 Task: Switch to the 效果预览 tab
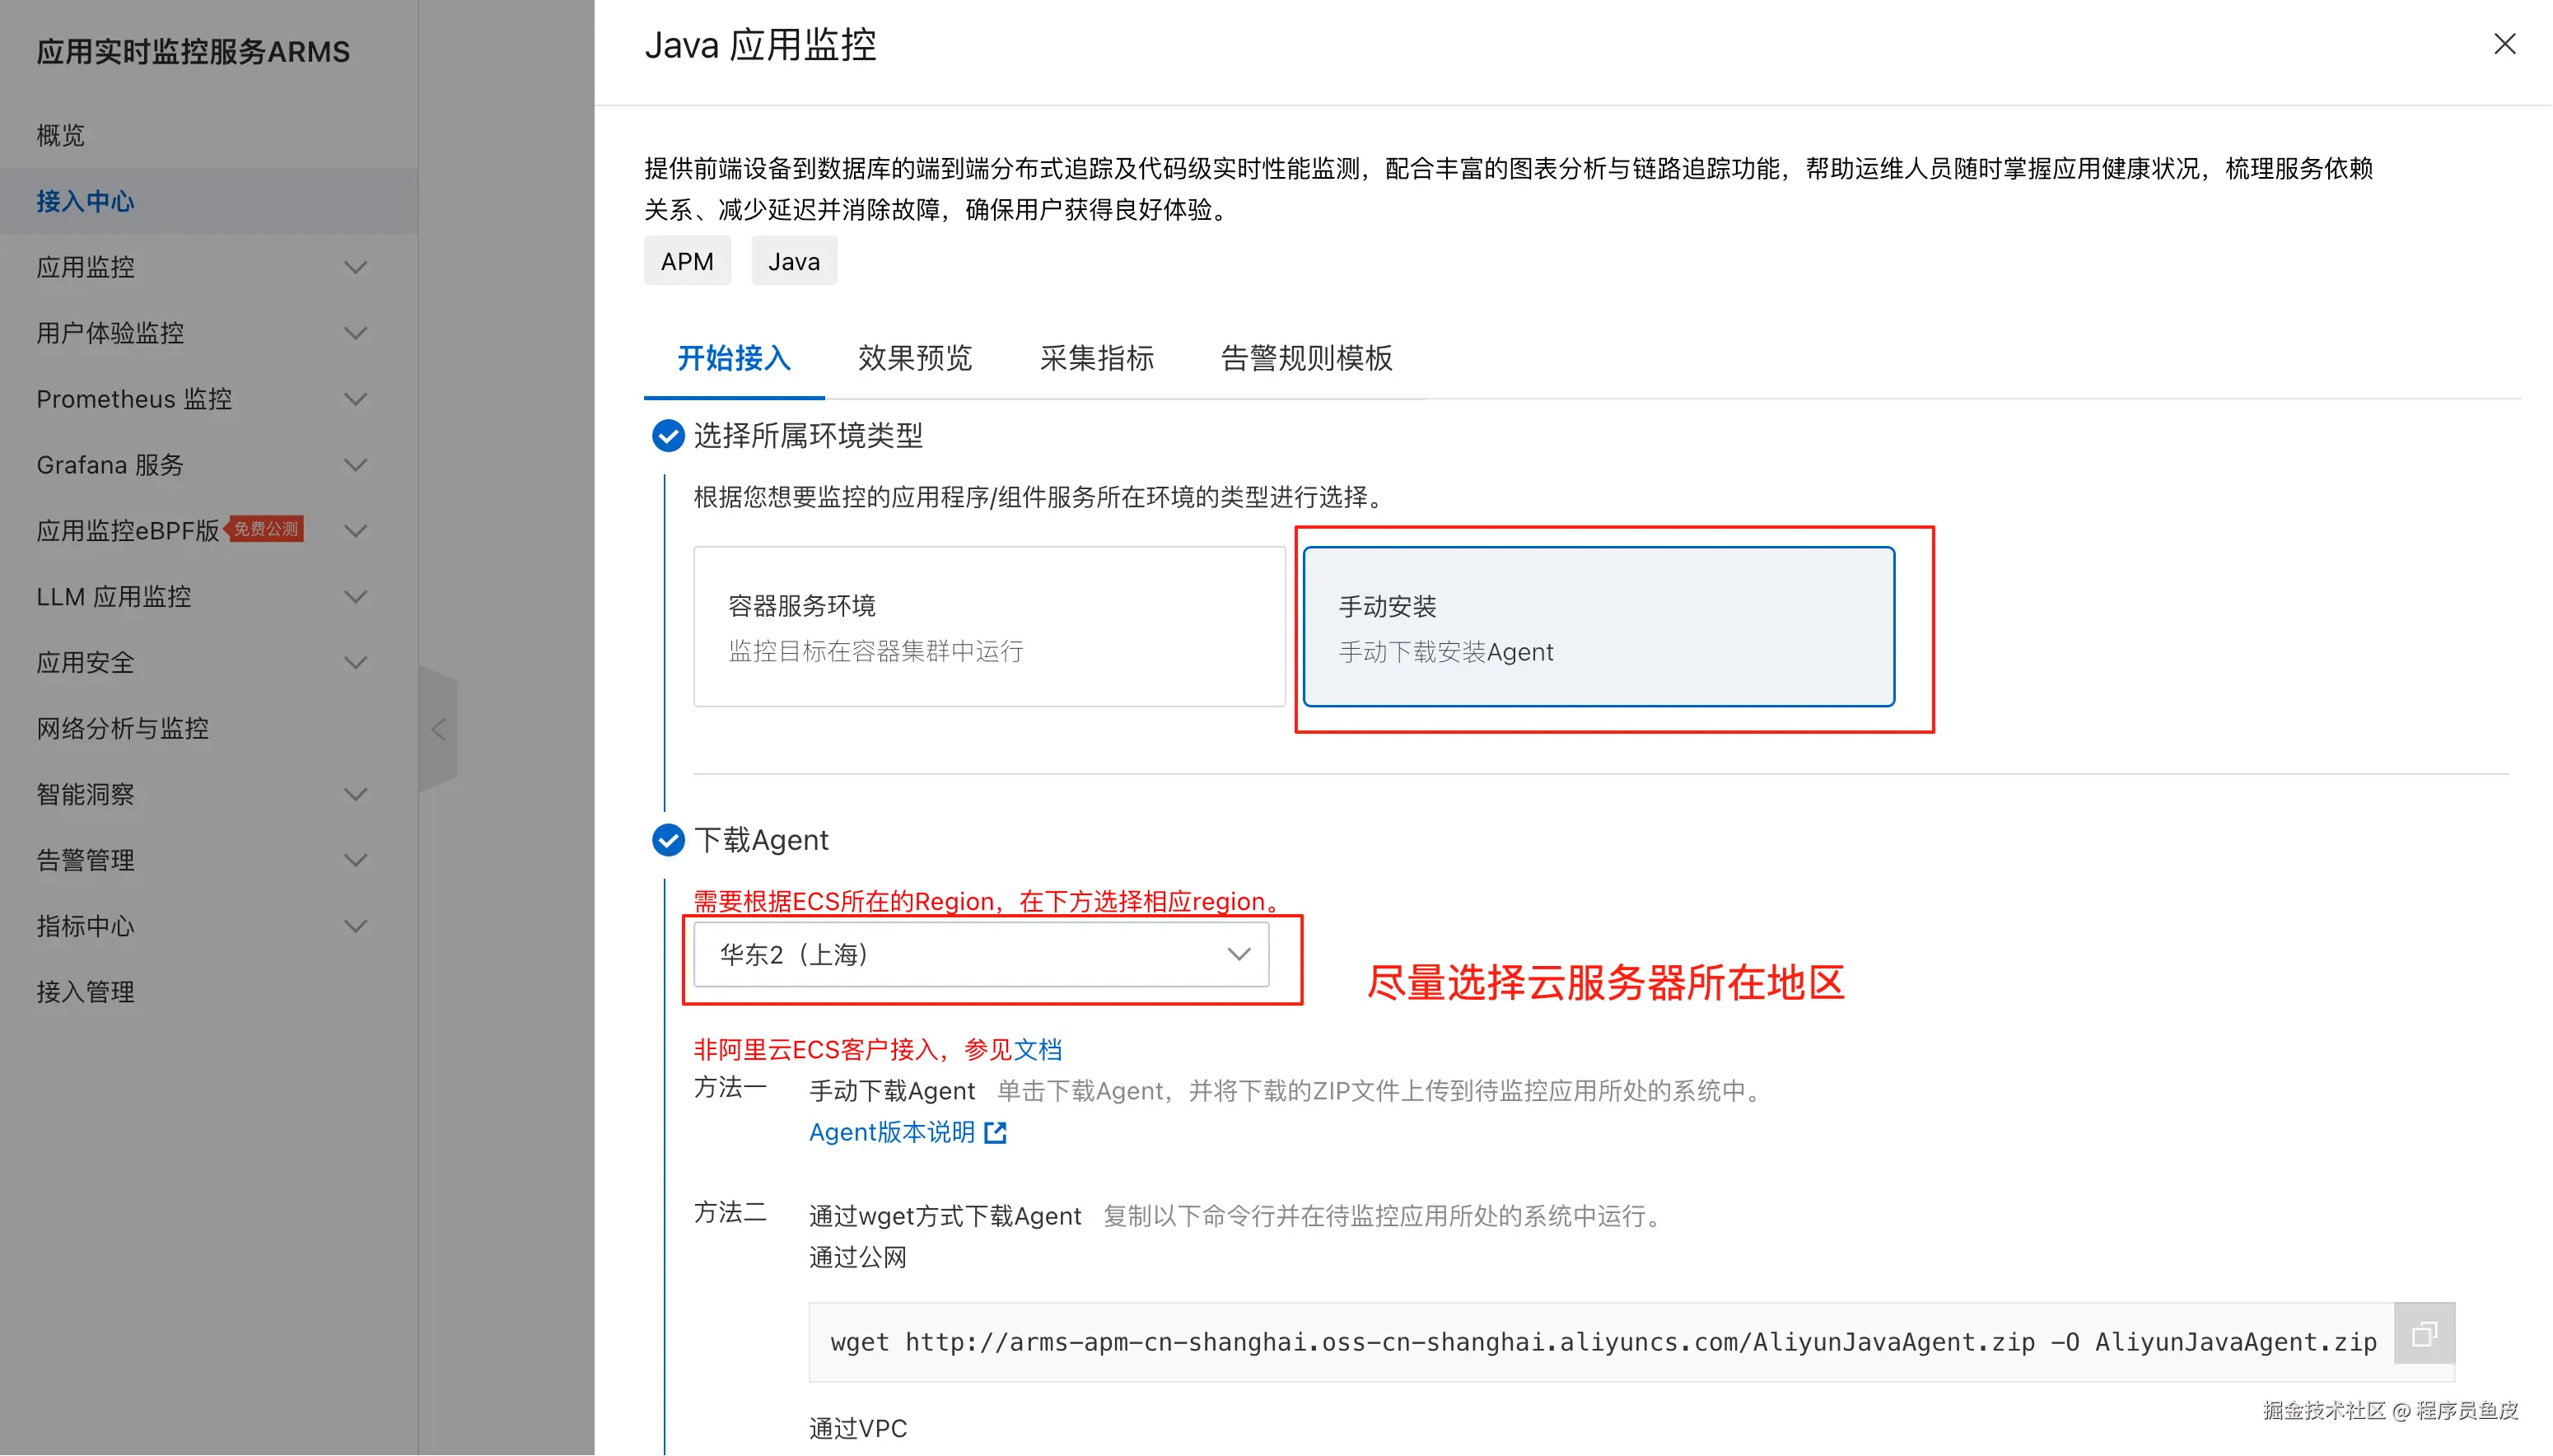pyautogui.click(x=914, y=358)
